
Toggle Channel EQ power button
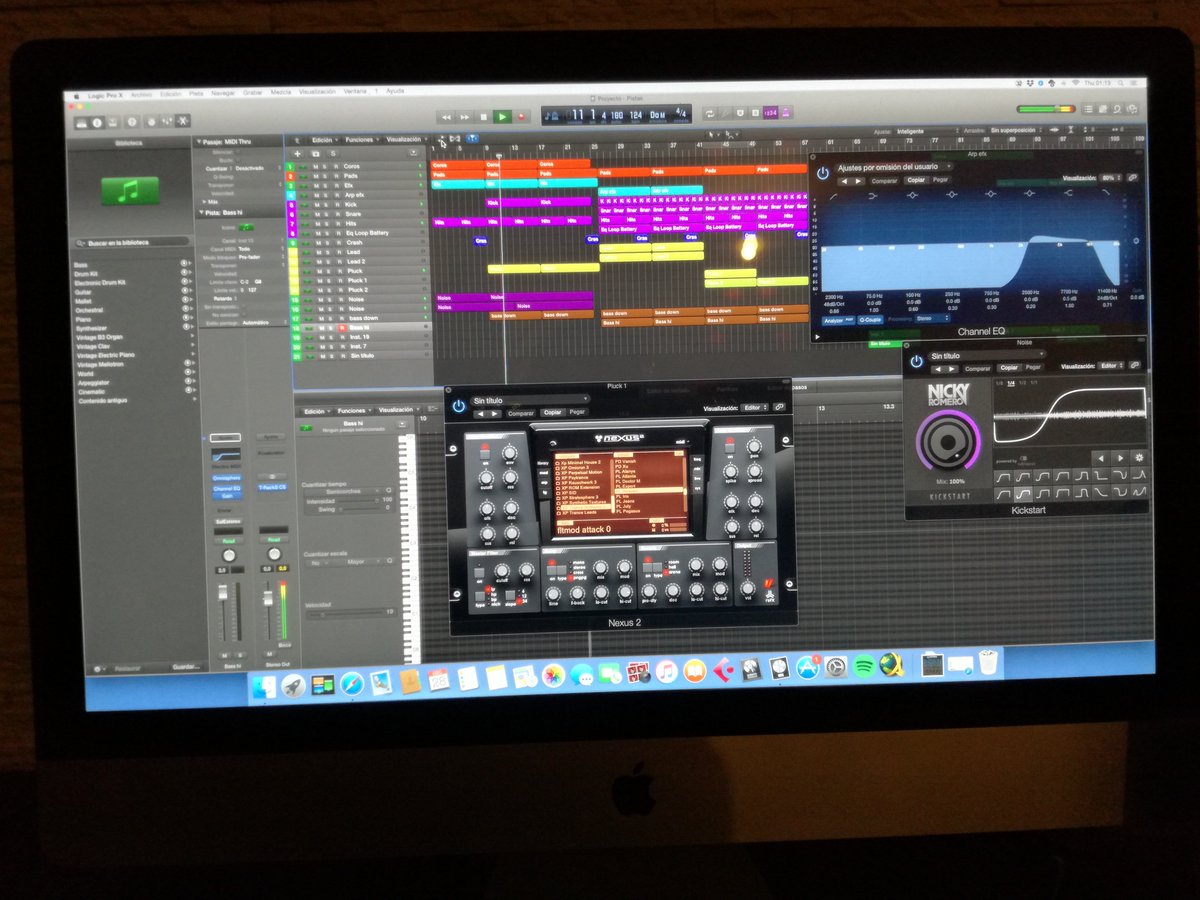[822, 172]
